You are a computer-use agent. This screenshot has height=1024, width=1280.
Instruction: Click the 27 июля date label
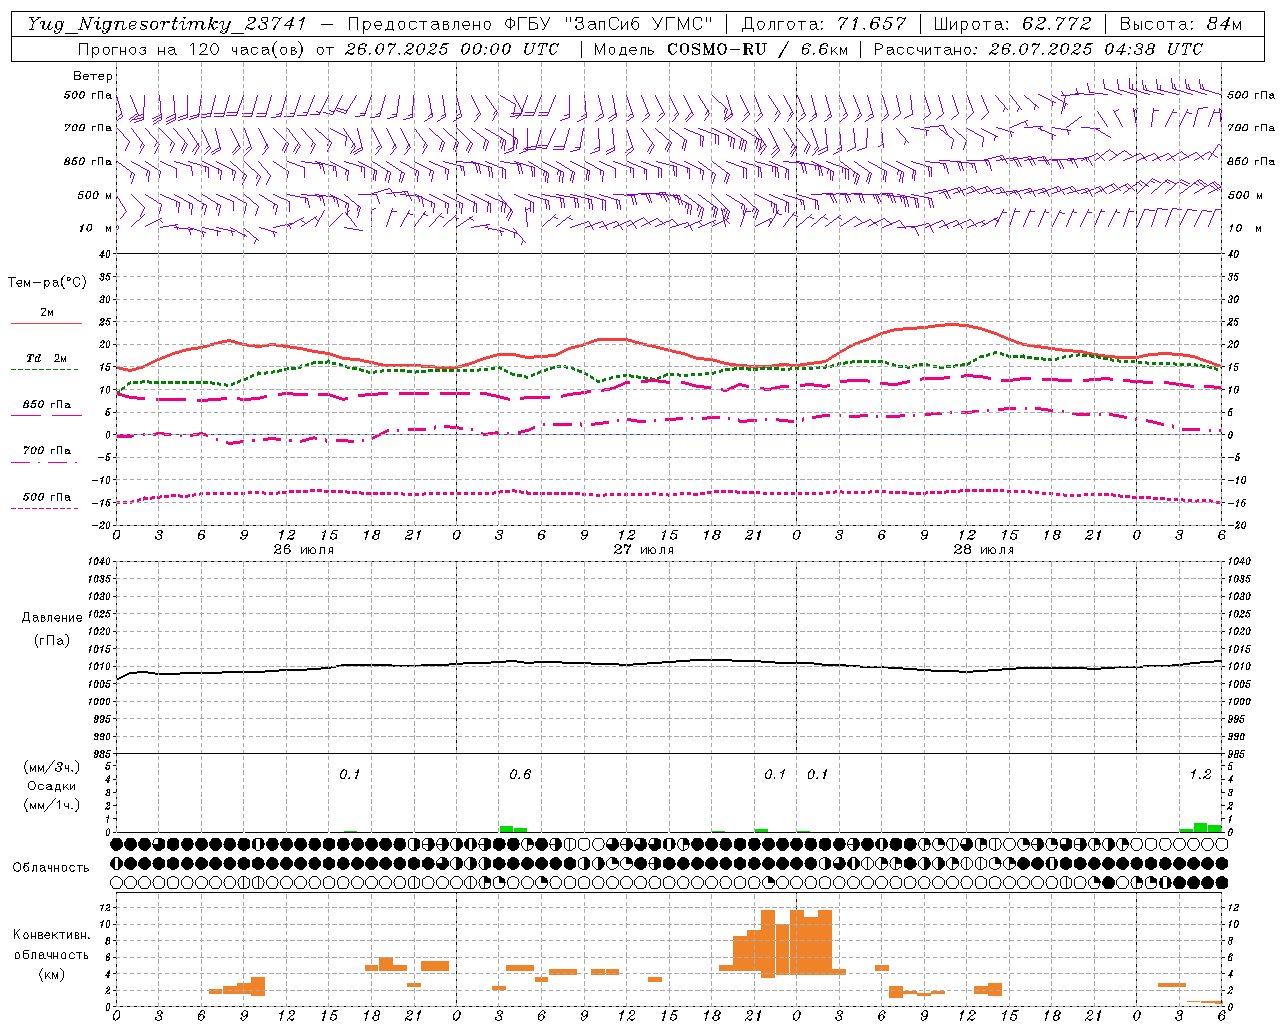[643, 550]
